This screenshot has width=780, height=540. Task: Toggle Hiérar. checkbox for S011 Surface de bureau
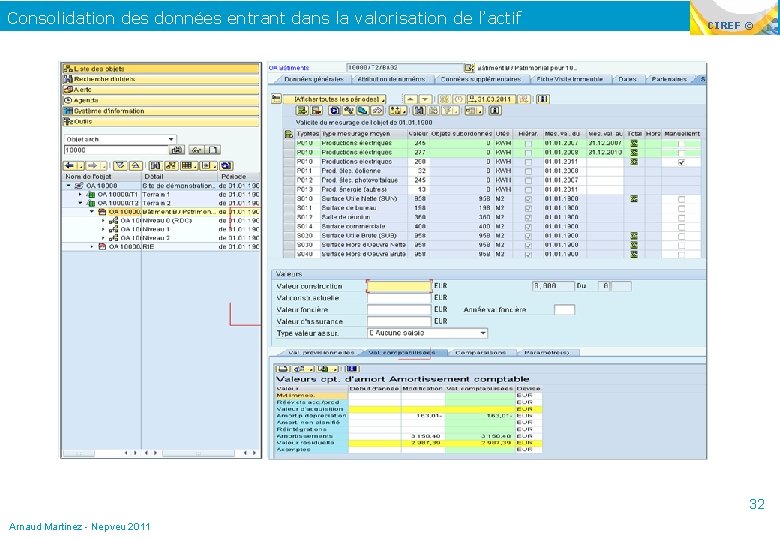tap(528, 208)
